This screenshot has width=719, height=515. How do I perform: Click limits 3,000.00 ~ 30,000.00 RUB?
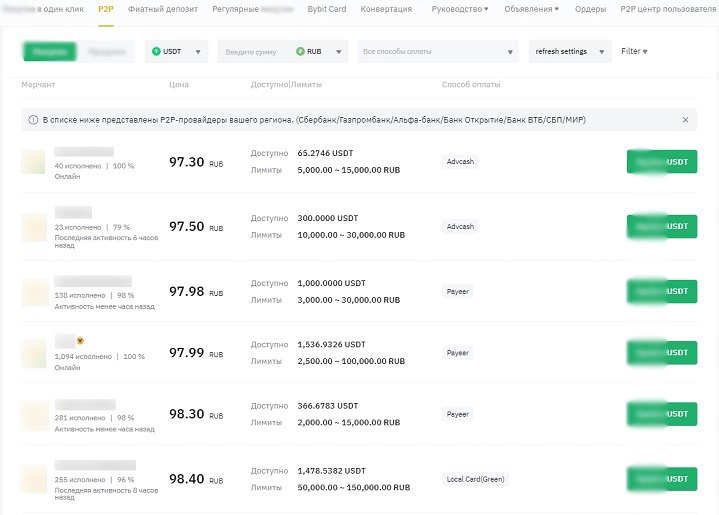(348, 300)
